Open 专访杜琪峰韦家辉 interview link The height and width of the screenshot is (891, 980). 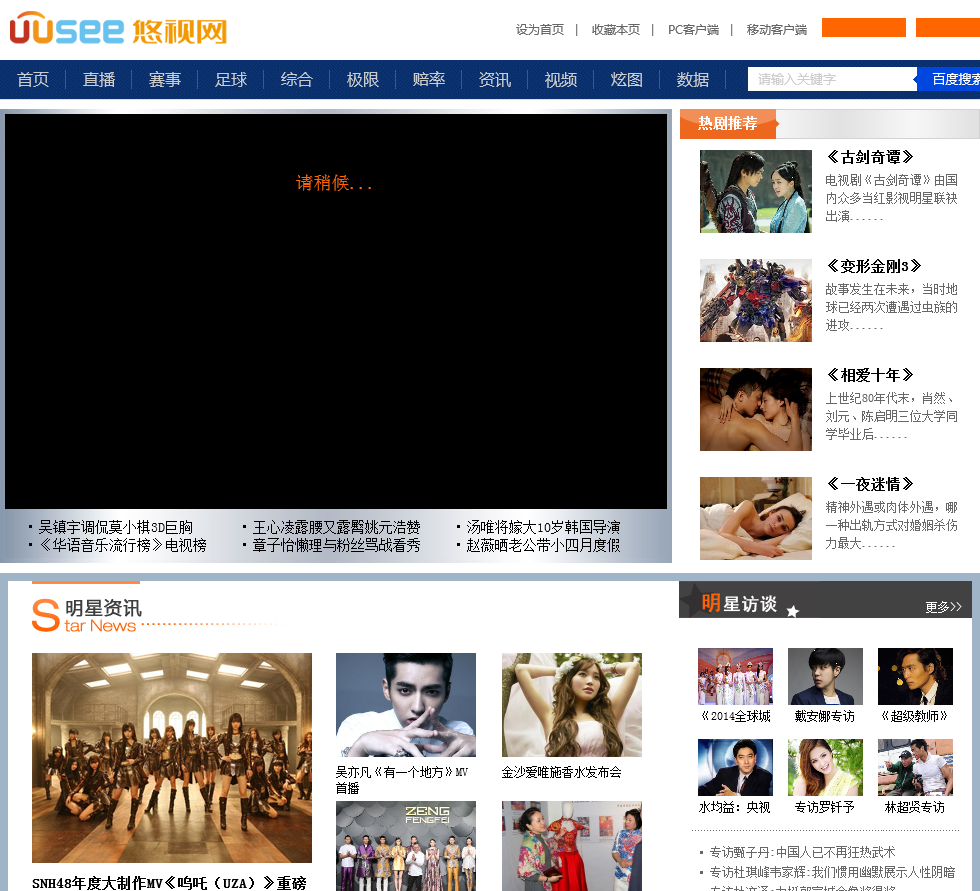tap(832, 872)
